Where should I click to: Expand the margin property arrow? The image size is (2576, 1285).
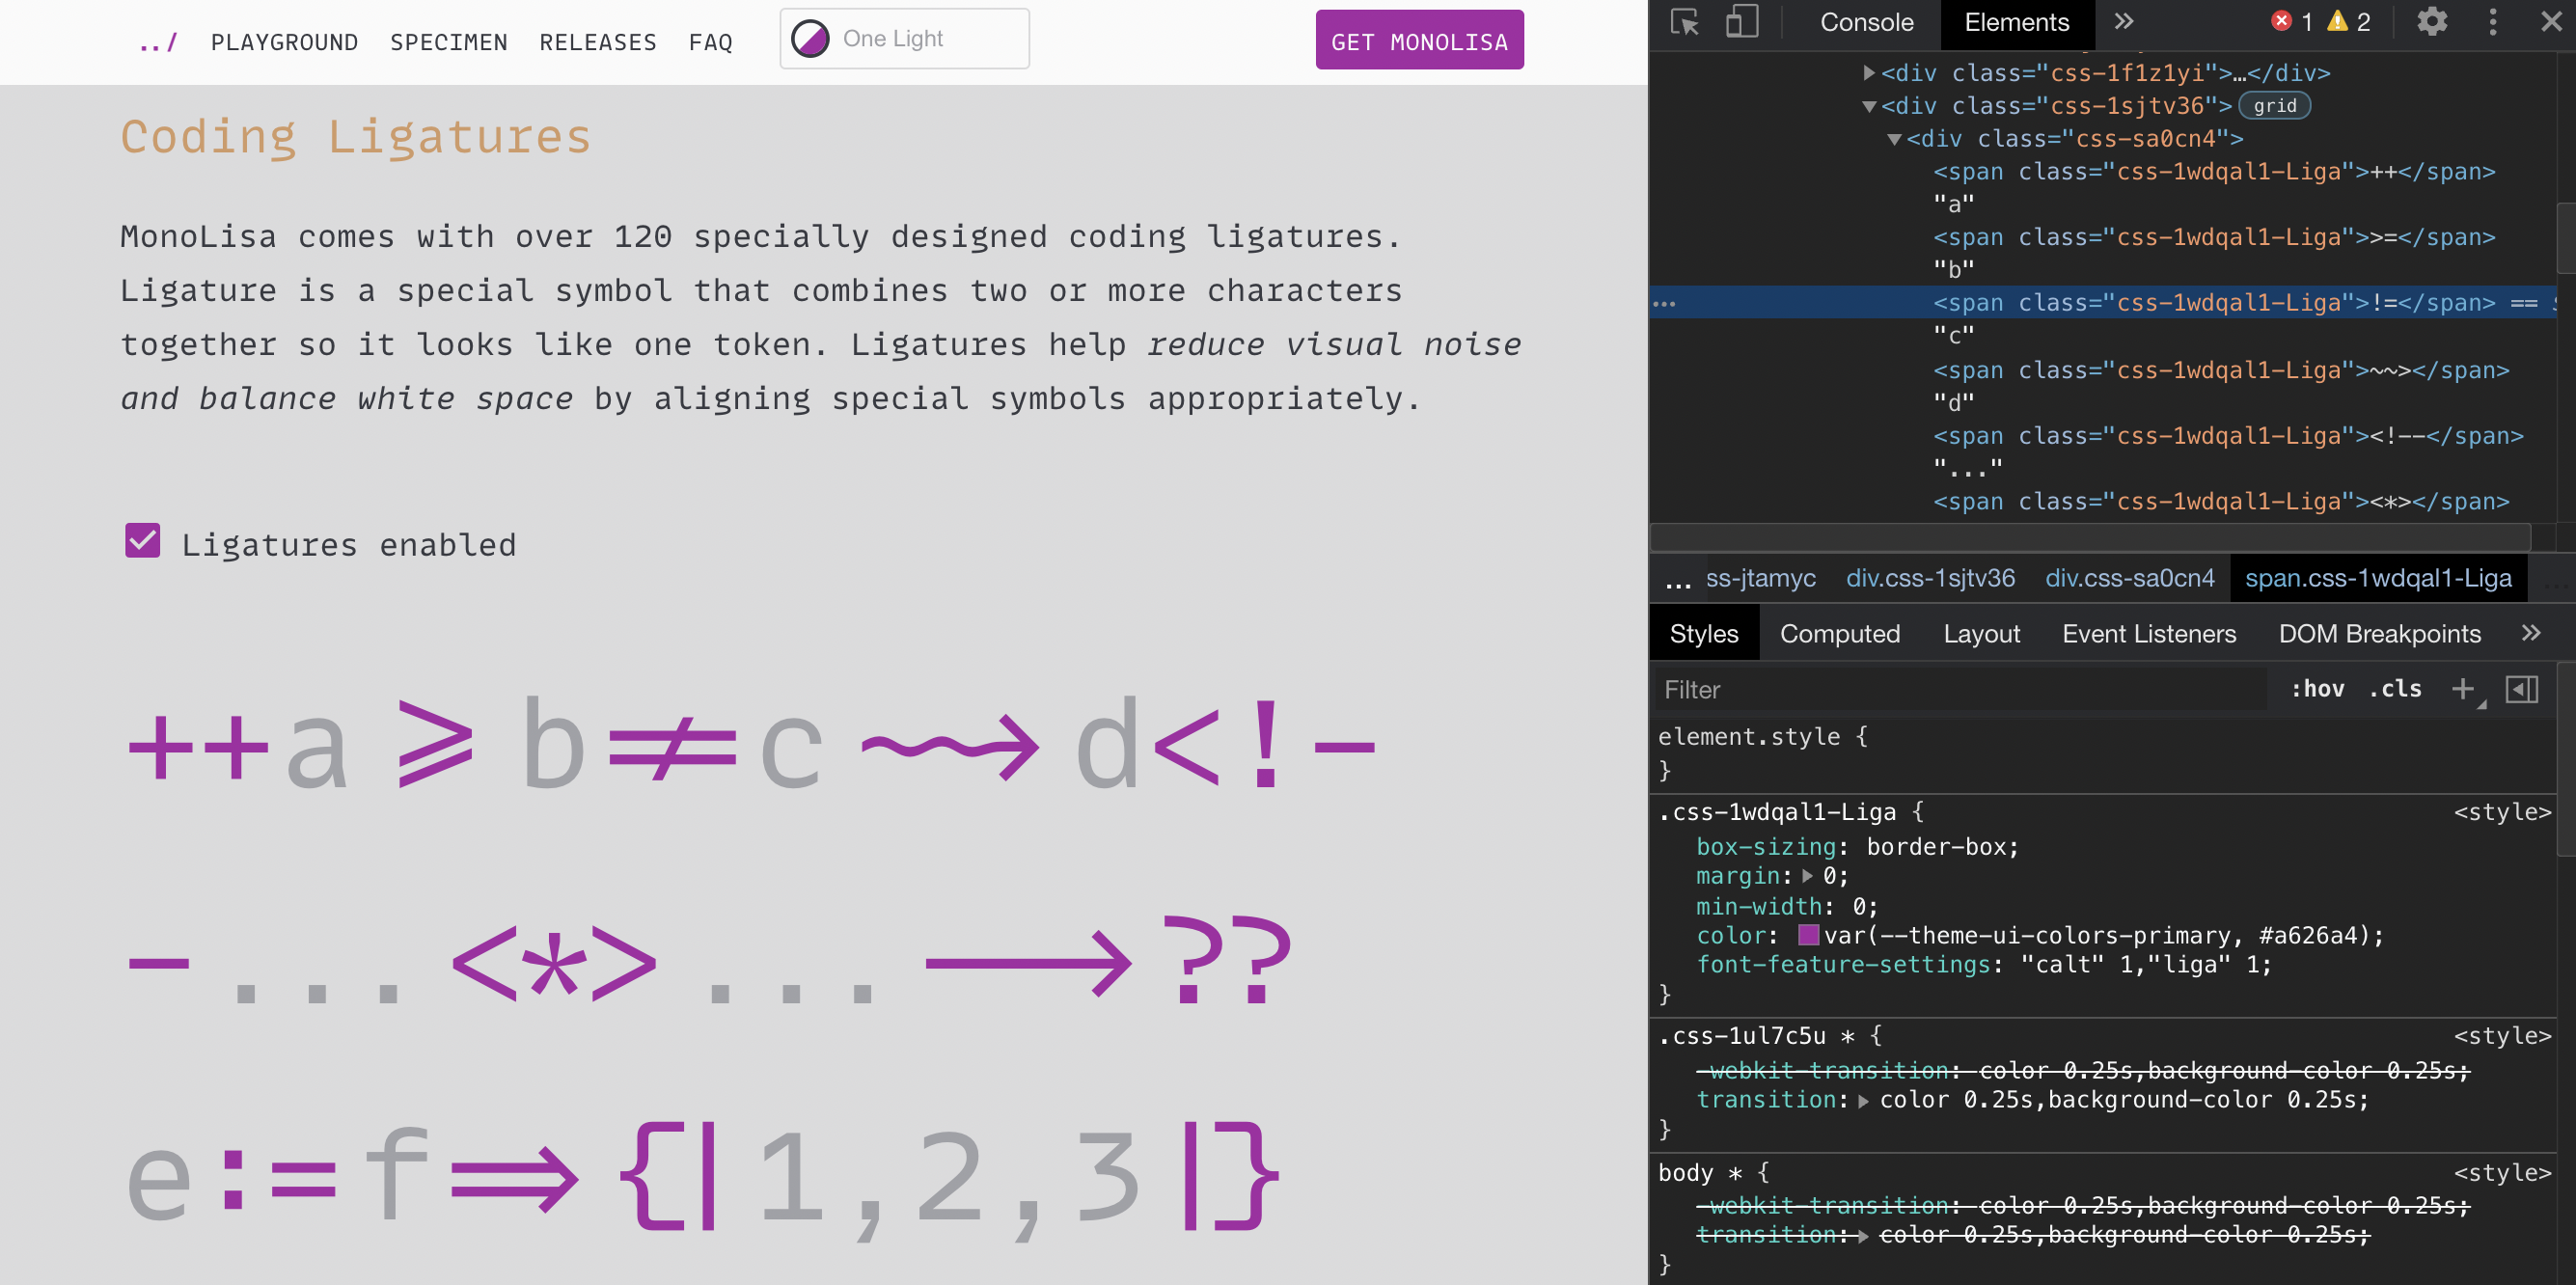click(x=1807, y=876)
